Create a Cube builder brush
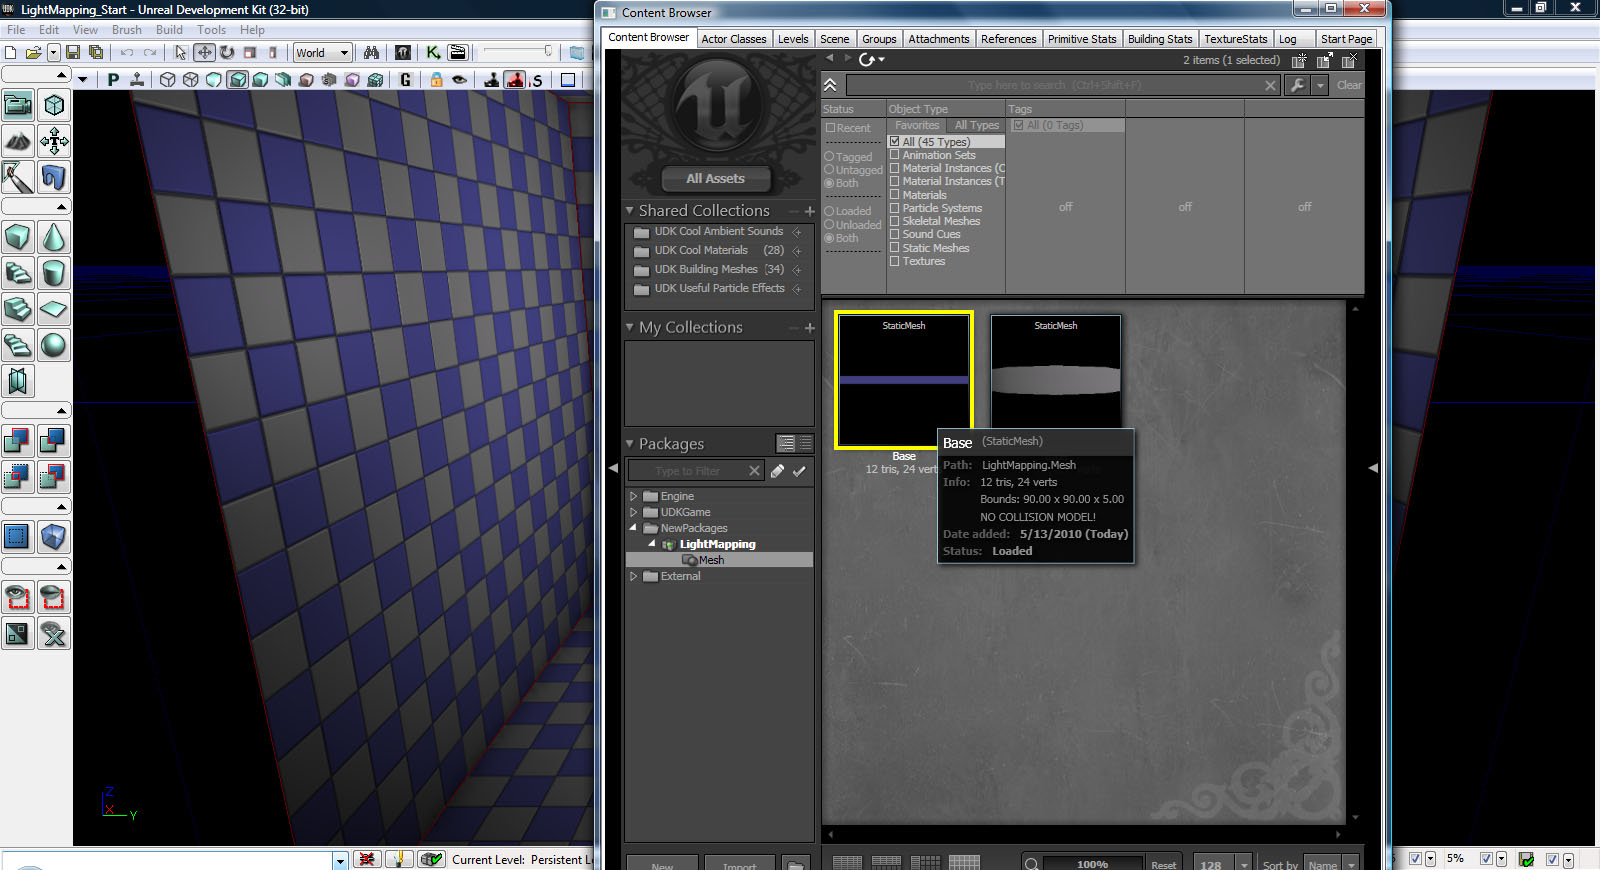Image resolution: width=1600 pixels, height=870 pixels. [18, 237]
